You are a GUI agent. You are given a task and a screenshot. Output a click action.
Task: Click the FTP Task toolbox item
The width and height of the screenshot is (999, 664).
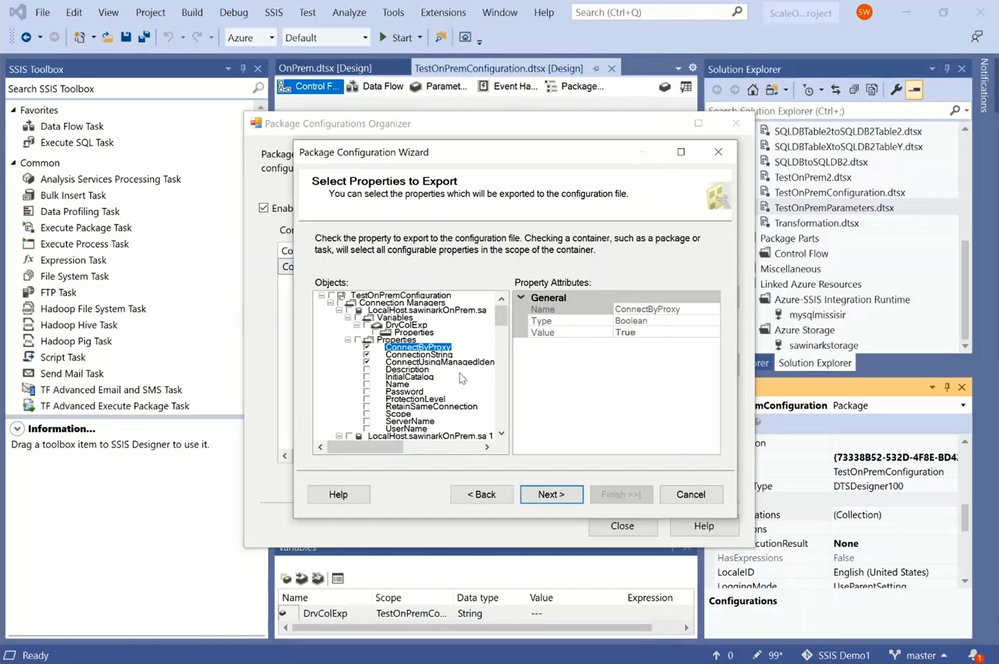58,292
